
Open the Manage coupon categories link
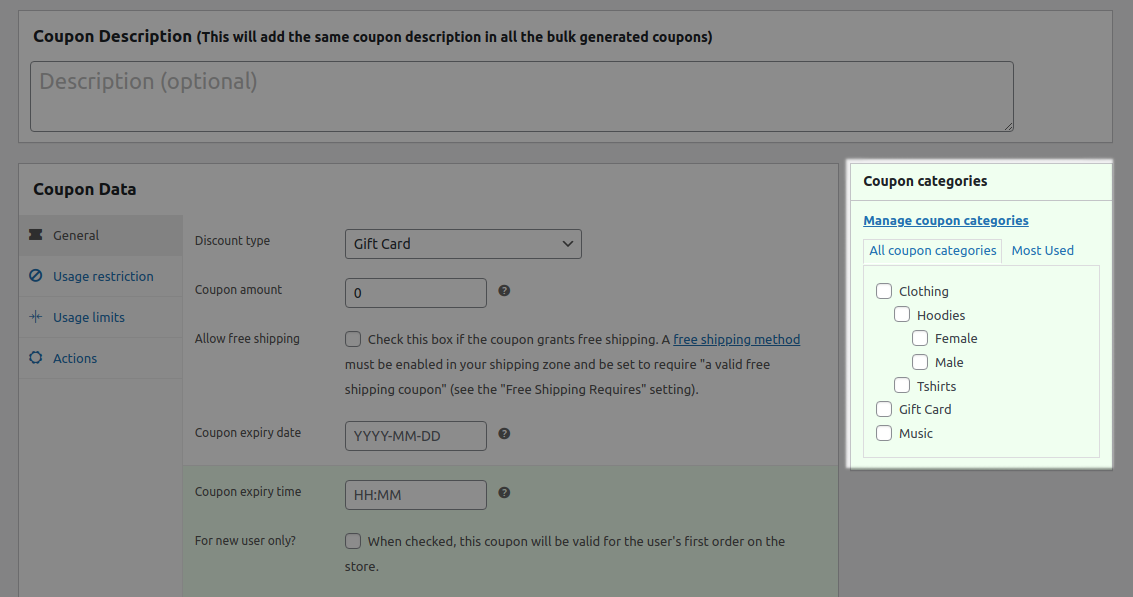pyautogui.click(x=945, y=220)
